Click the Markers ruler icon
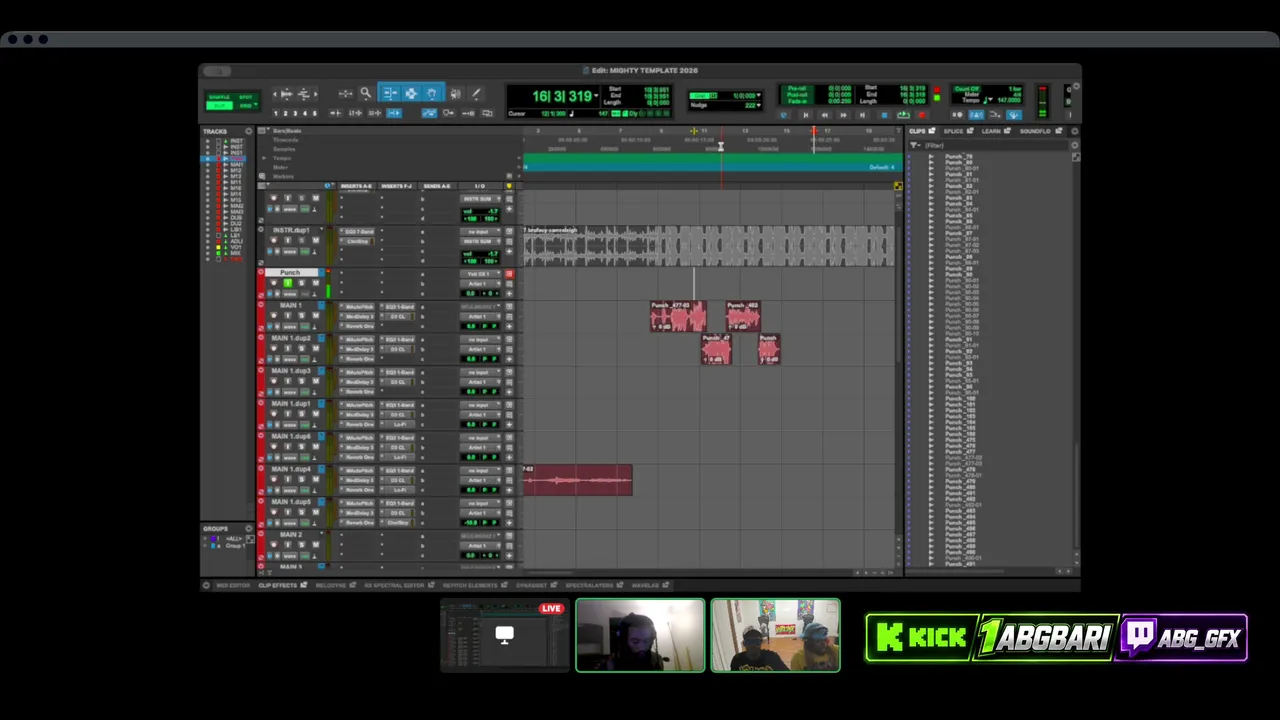The width and height of the screenshot is (1280, 720). pos(262,176)
